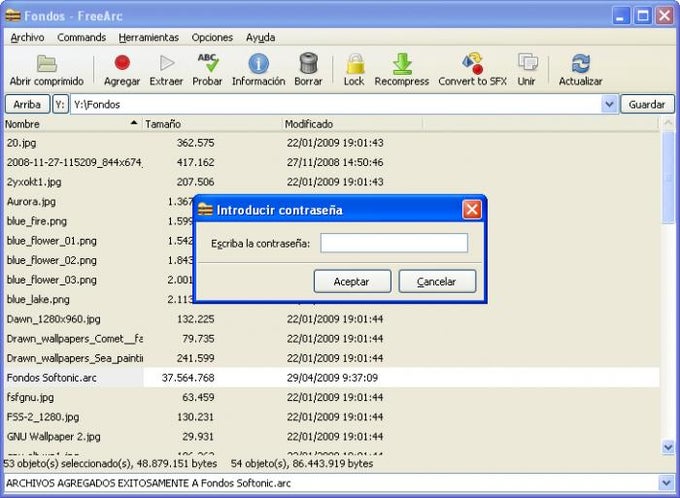Expand the bottom message log dropdown

667,483
